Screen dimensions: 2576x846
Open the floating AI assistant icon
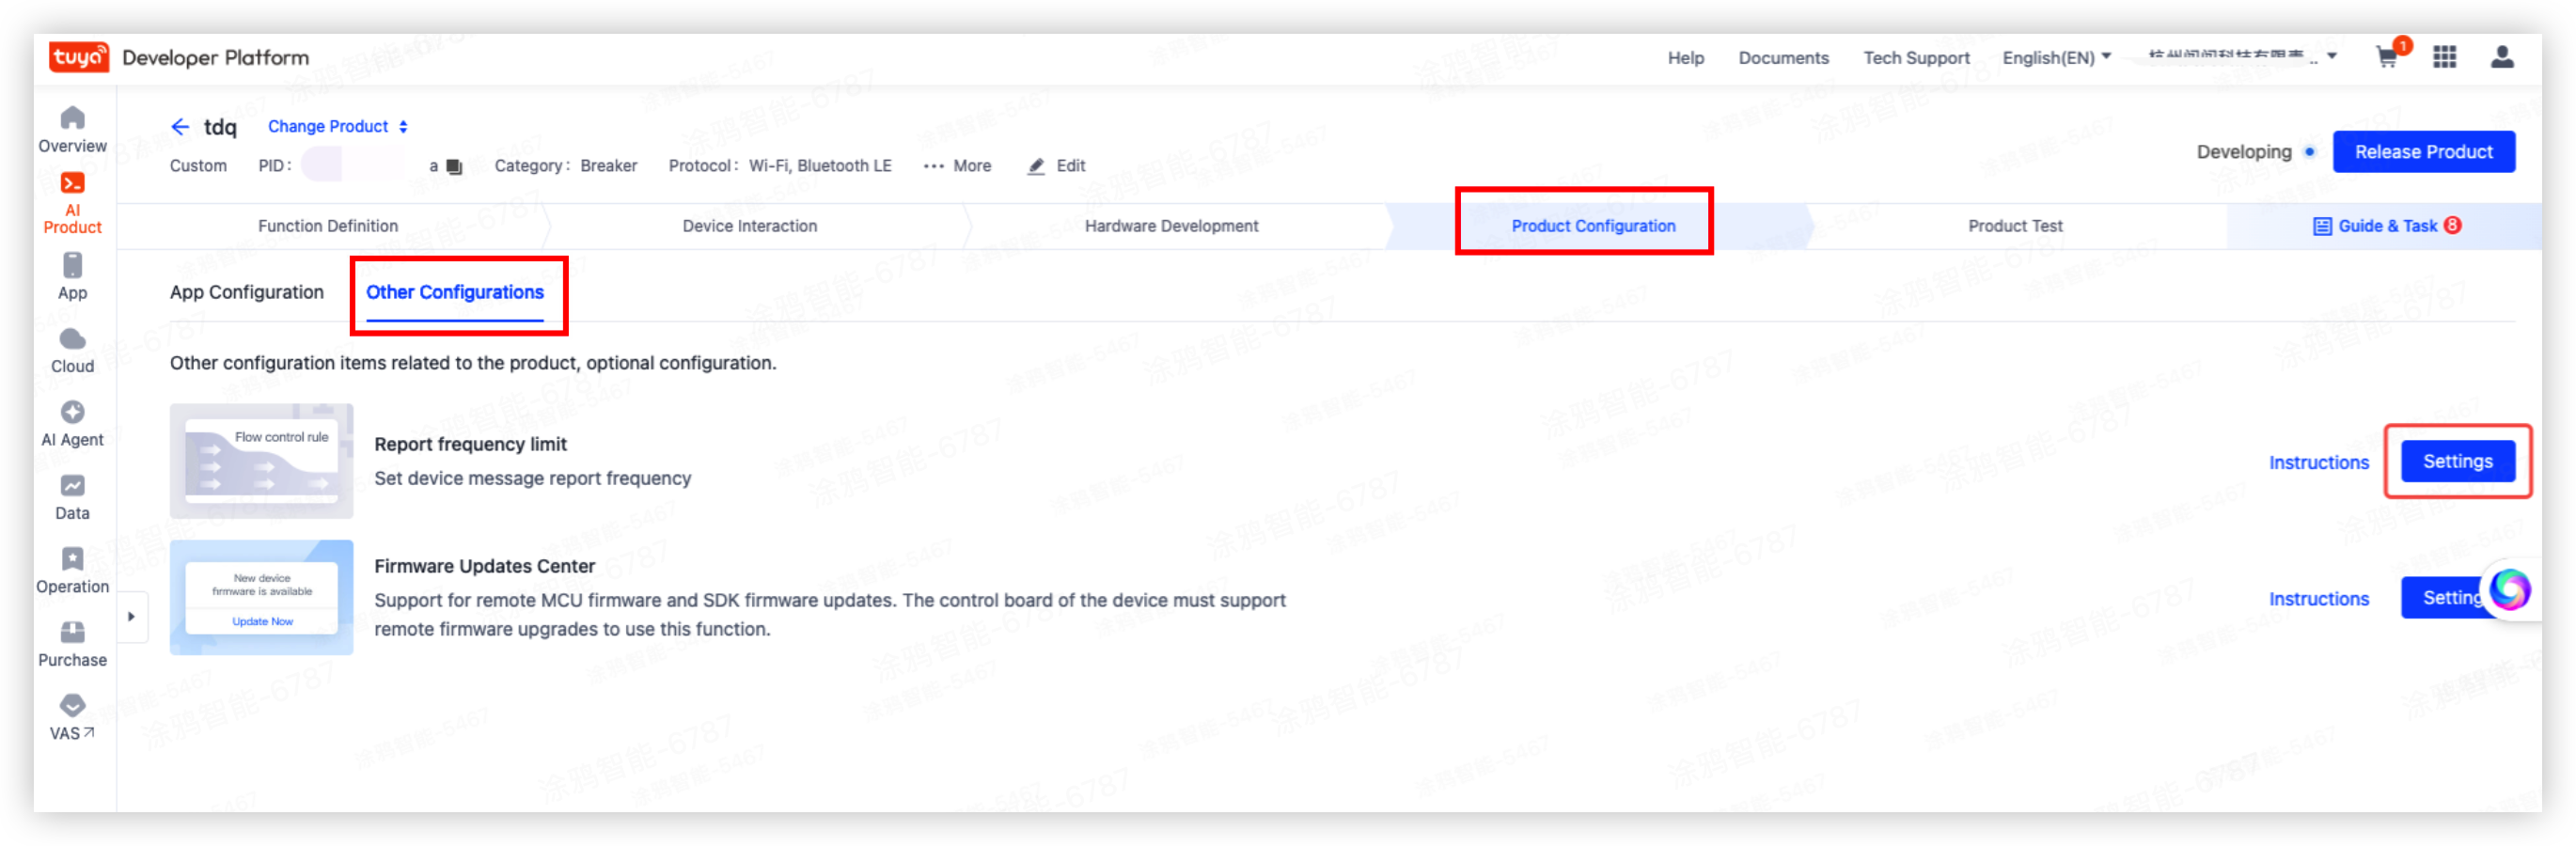point(2509,589)
